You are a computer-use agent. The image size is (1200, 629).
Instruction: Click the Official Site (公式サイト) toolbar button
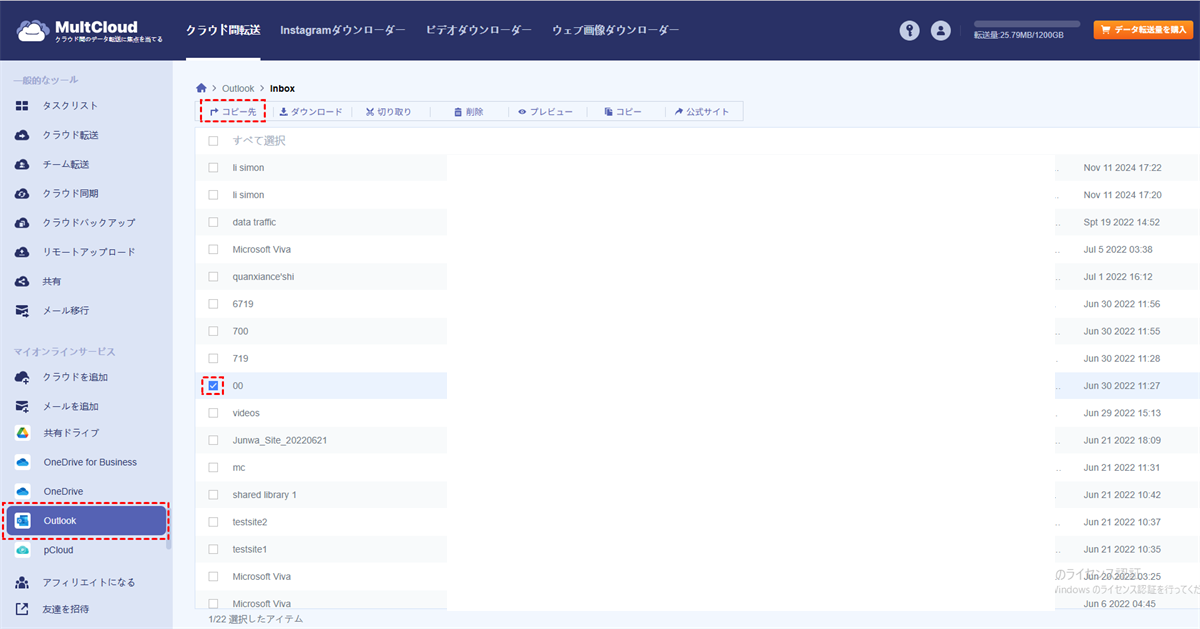click(x=702, y=112)
